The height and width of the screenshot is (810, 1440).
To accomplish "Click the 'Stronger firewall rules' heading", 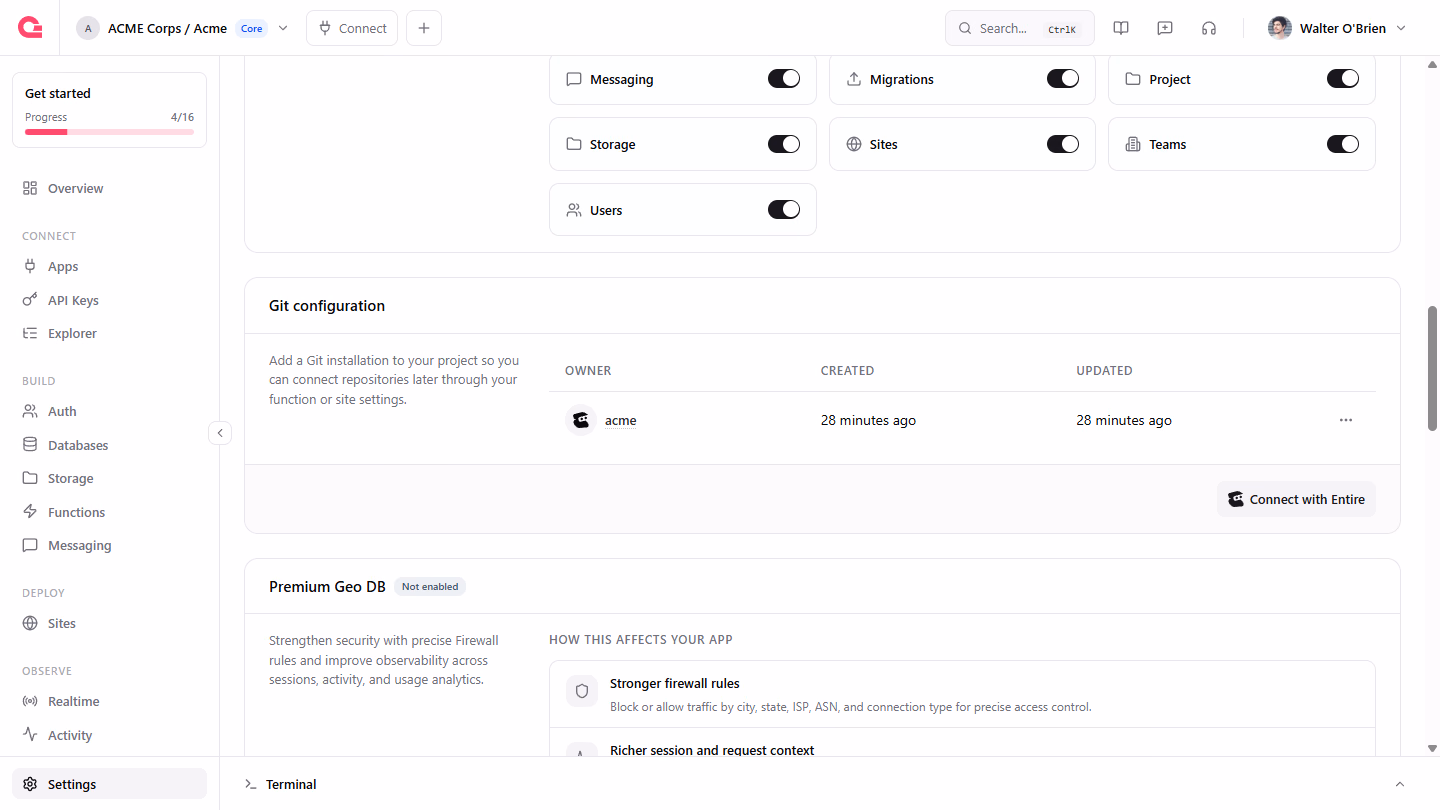I will (x=675, y=684).
